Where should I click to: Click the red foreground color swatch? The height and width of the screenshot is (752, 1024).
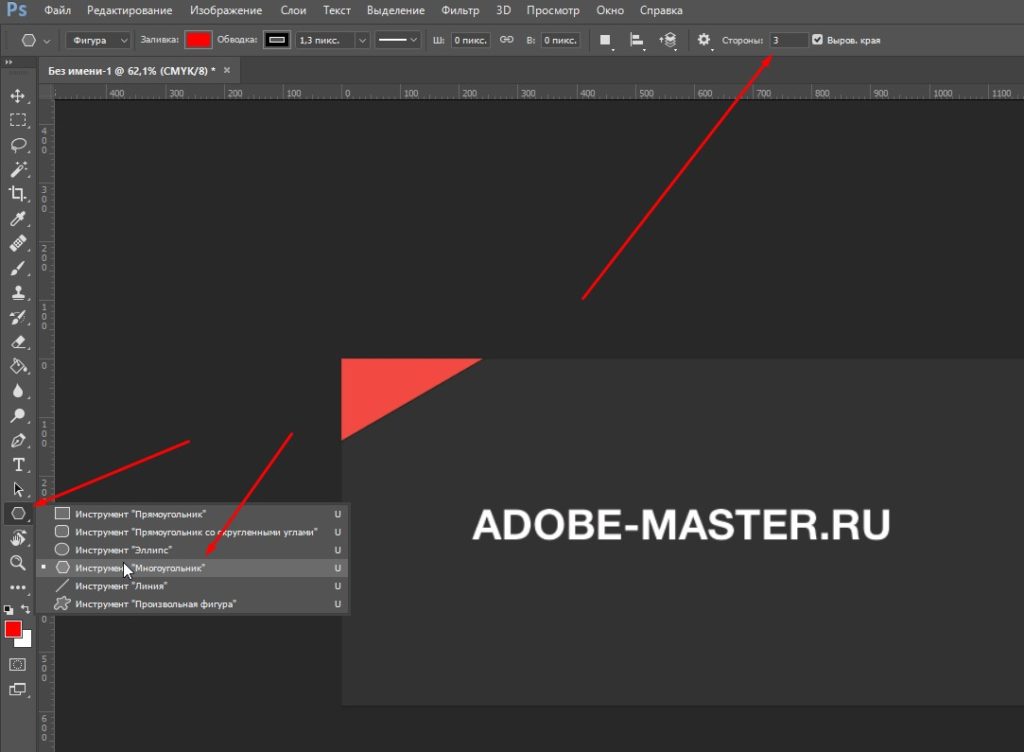12,629
